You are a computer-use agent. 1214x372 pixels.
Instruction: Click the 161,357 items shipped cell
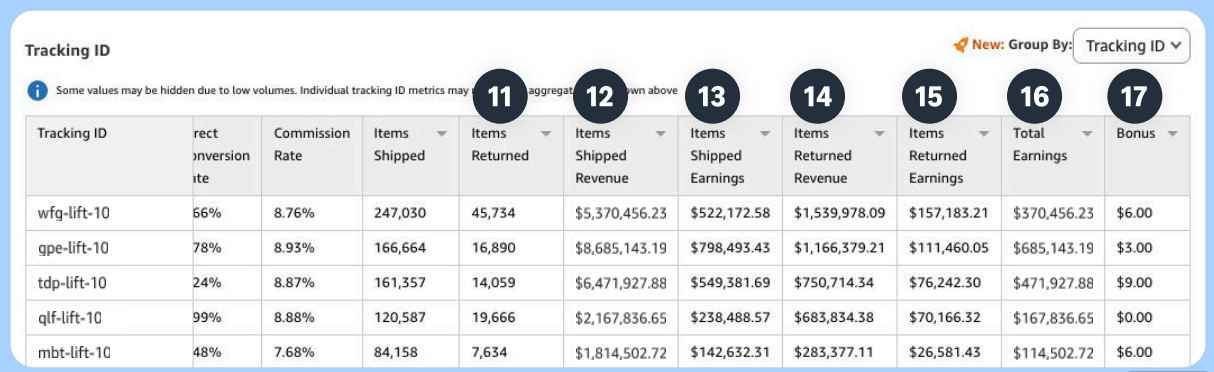(x=411, y=283)
